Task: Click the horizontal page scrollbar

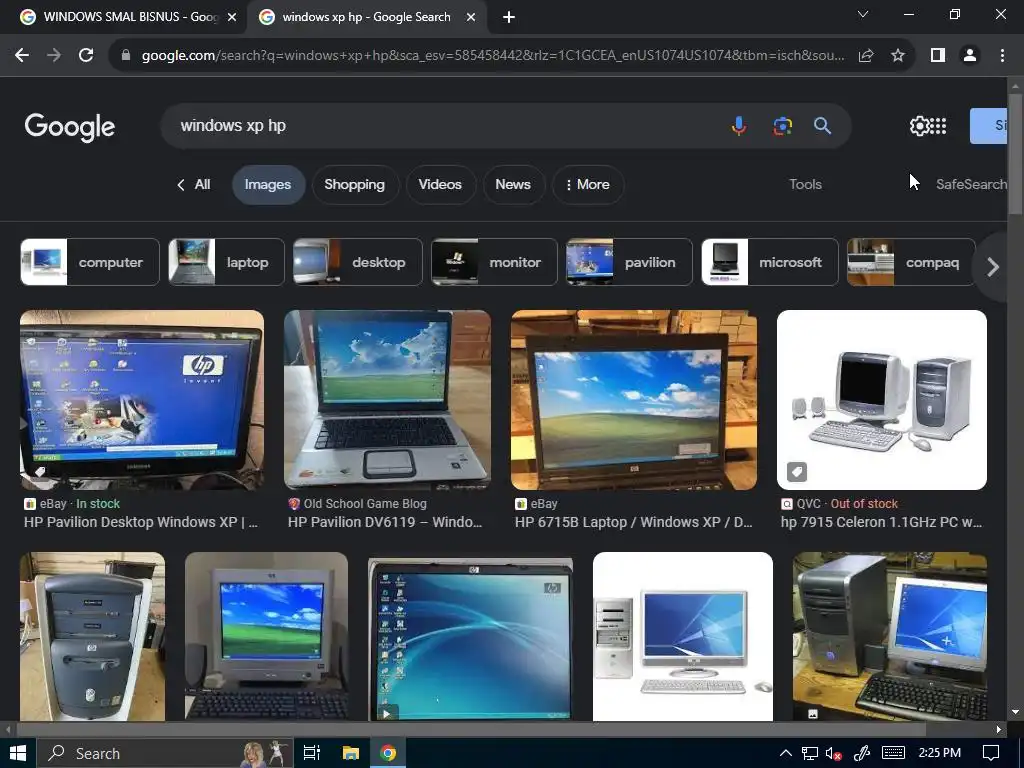Action: [x=472, y=729]
